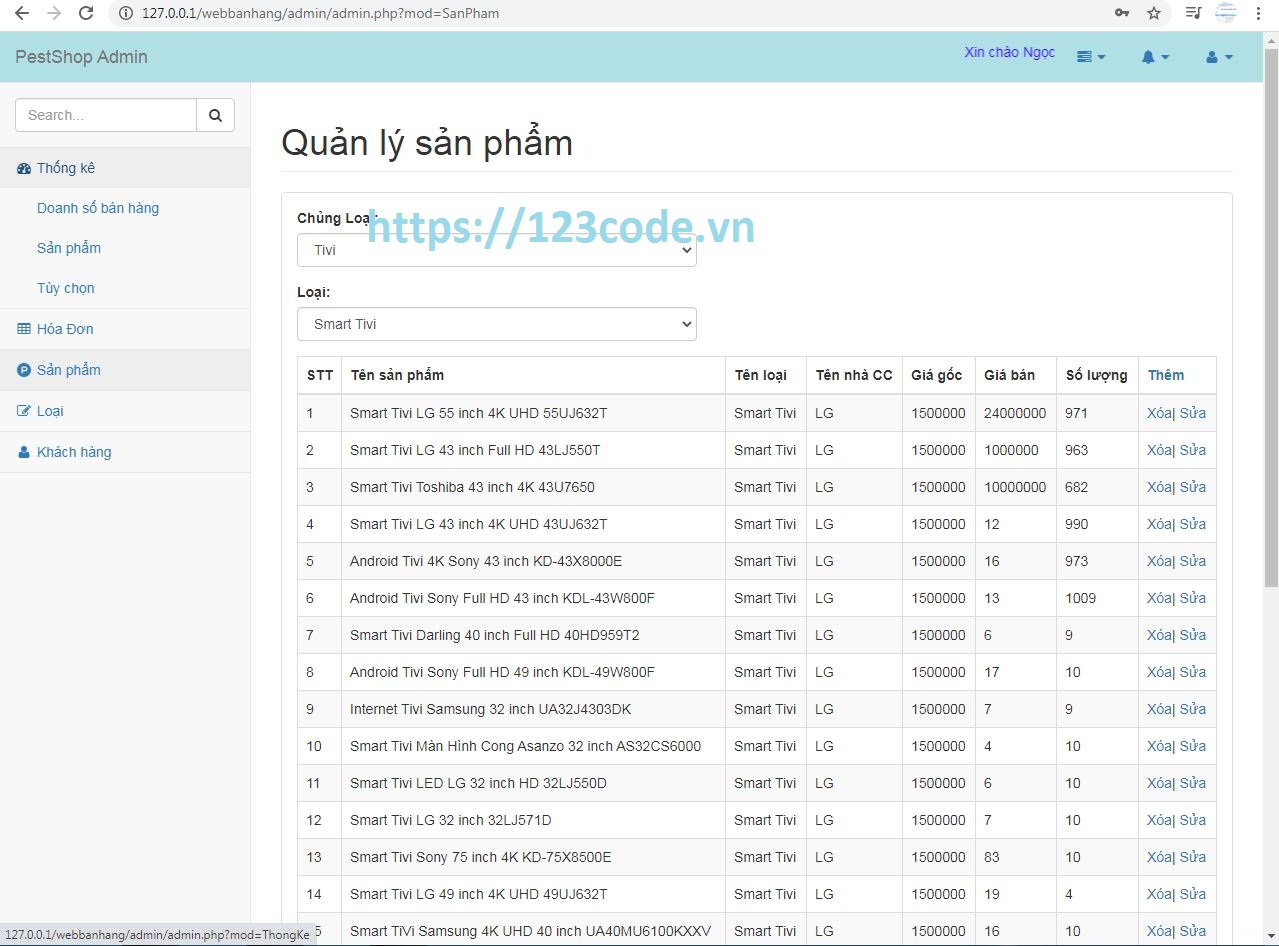Click the table icon next to Hóa Đơn
The height and width of the screenshot is (946, 1279).
coord(23,329)
